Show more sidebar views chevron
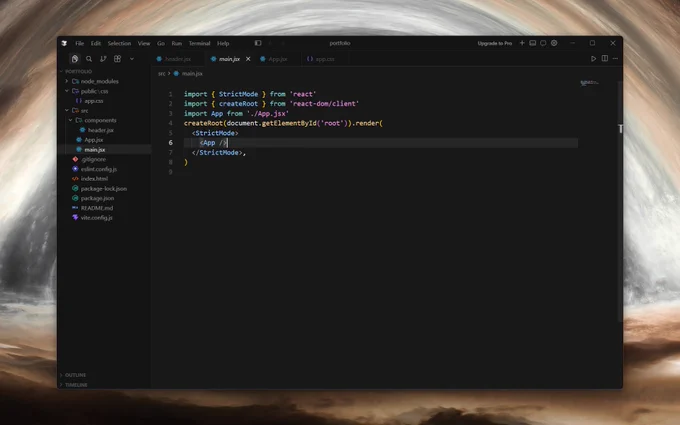 point(132,59)
